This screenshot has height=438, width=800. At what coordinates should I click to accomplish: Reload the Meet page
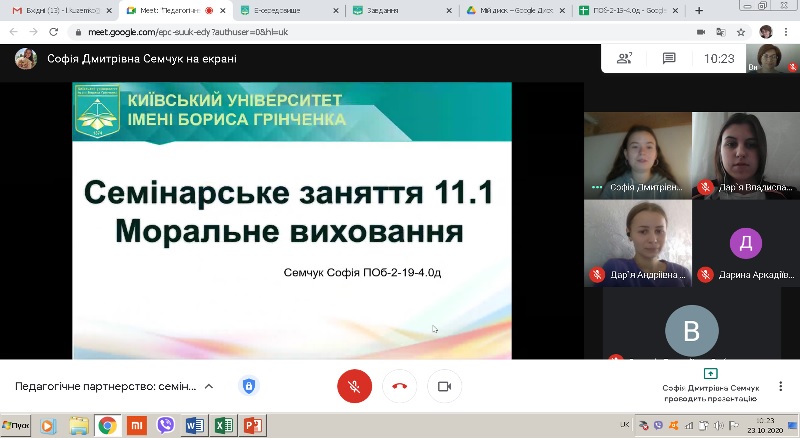(54, 32)
